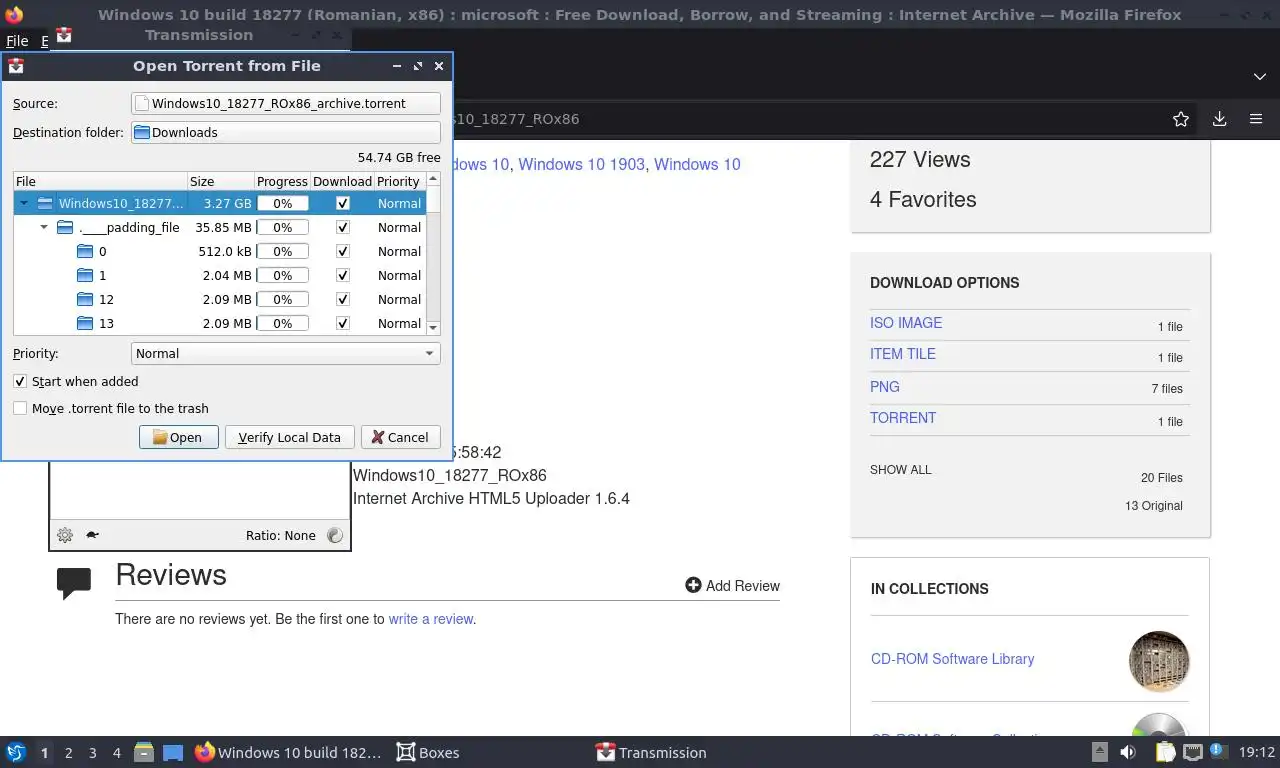Click the Open button
The height and width of the screenshot is (768, 1280).
[179, 437]
